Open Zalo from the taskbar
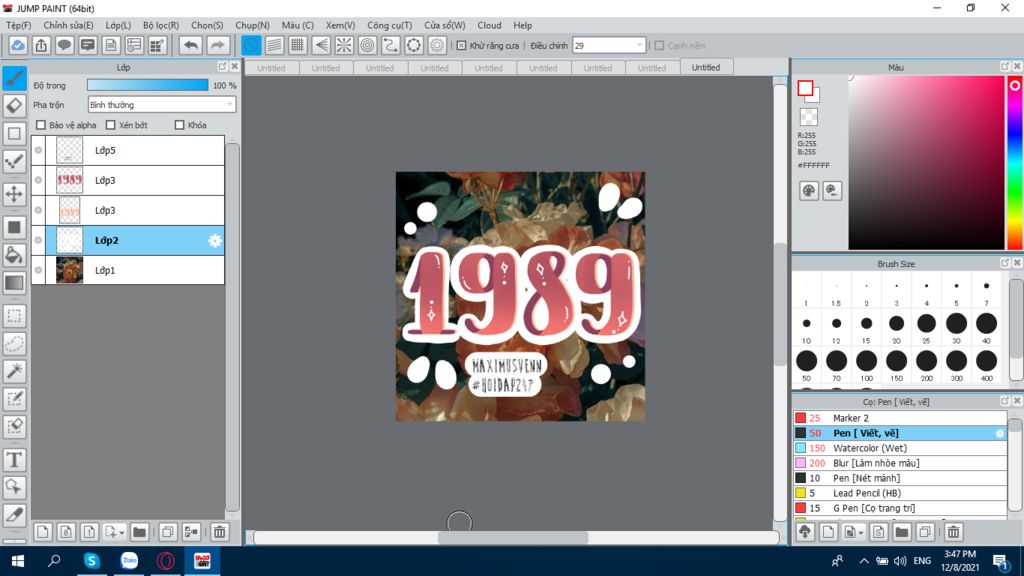1024x576 pixels. pos(129,560)
